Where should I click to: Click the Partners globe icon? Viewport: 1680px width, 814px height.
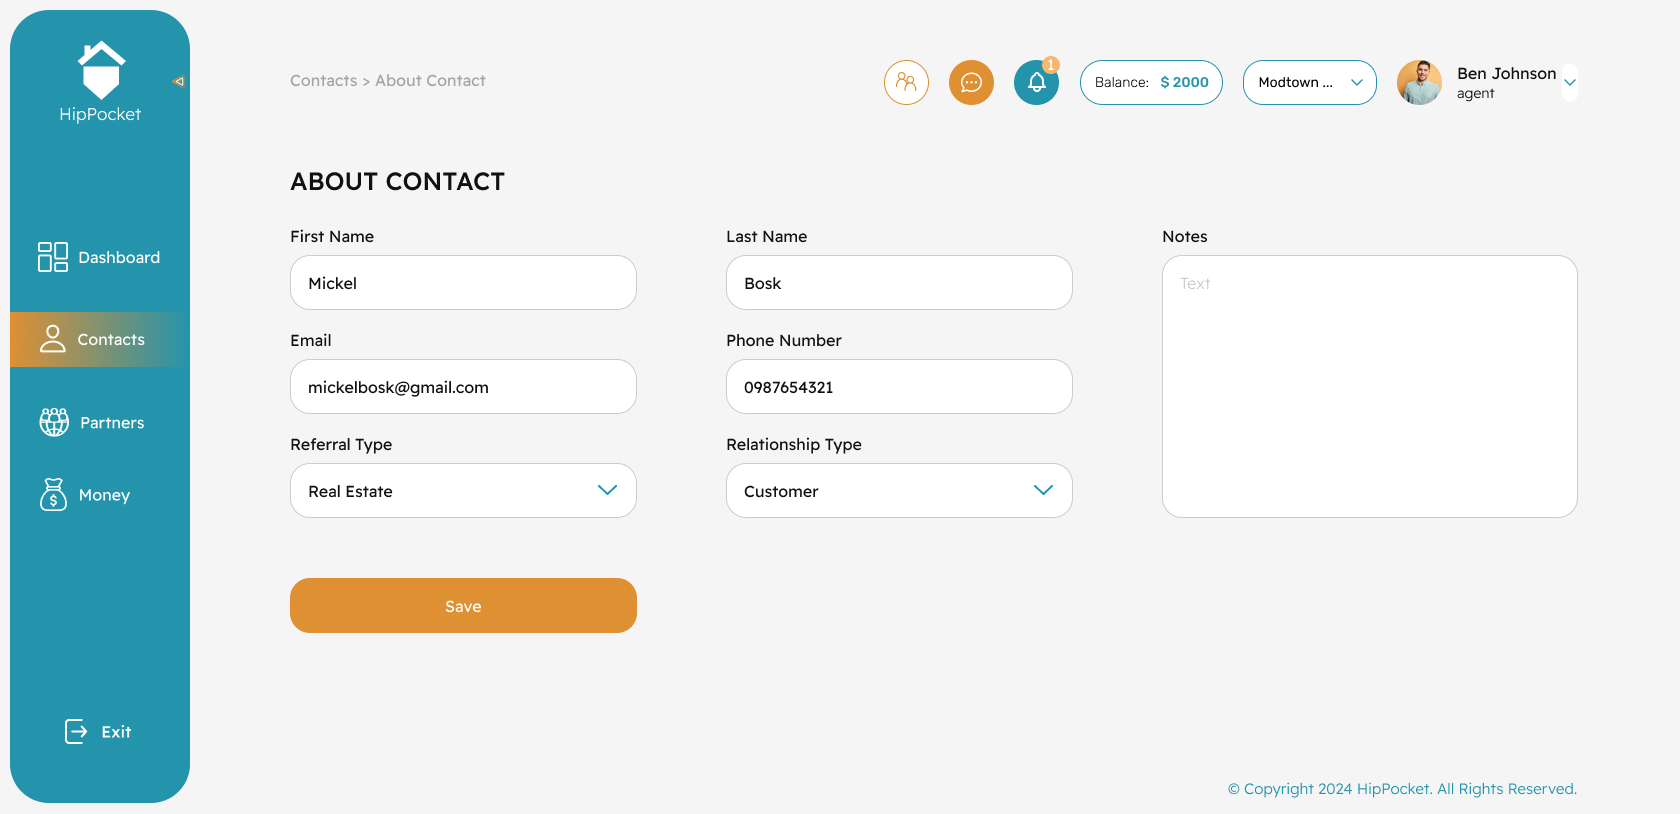tap(54, 422)
